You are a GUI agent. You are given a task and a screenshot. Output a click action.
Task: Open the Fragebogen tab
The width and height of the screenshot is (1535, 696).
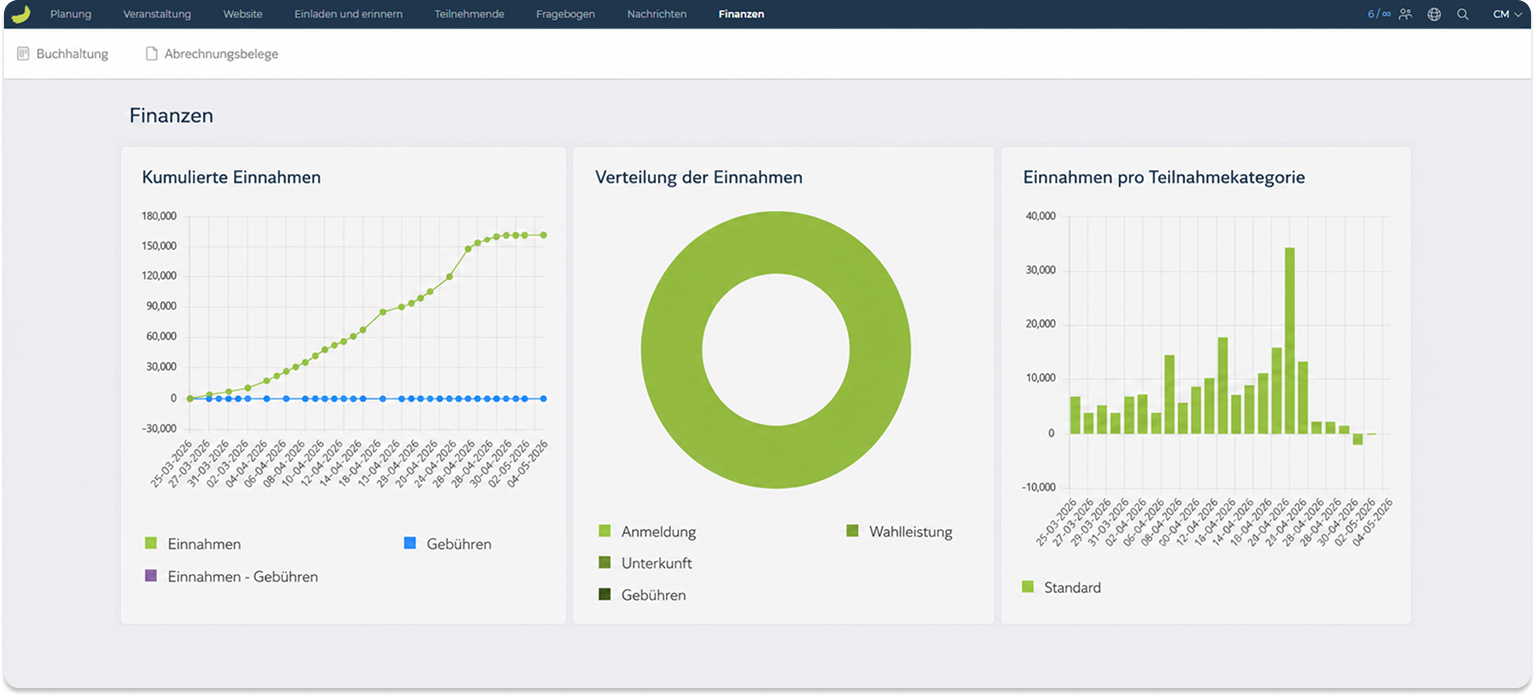565,14
